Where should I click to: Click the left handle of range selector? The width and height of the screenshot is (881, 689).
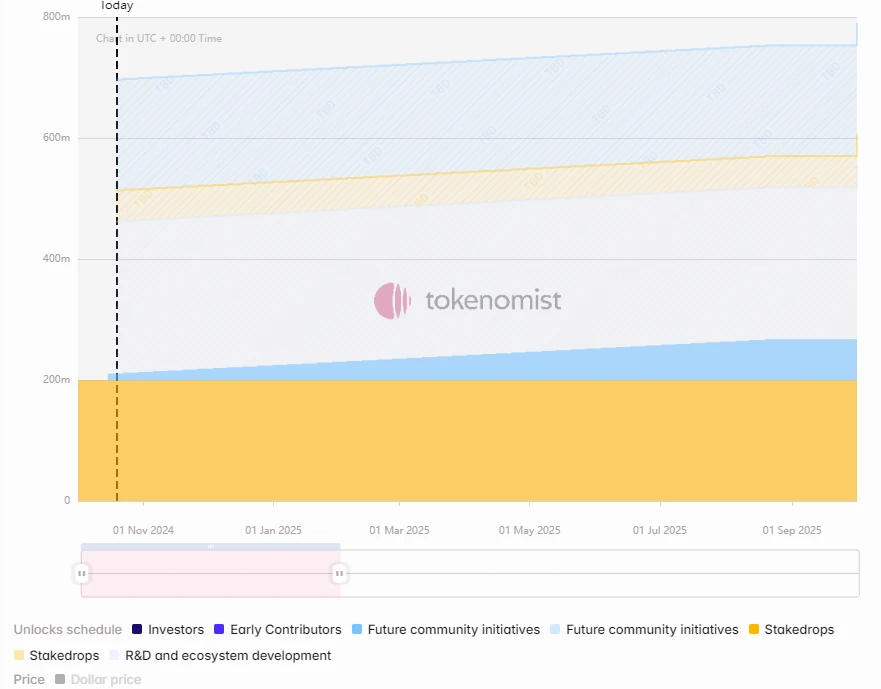pos(81,573)
